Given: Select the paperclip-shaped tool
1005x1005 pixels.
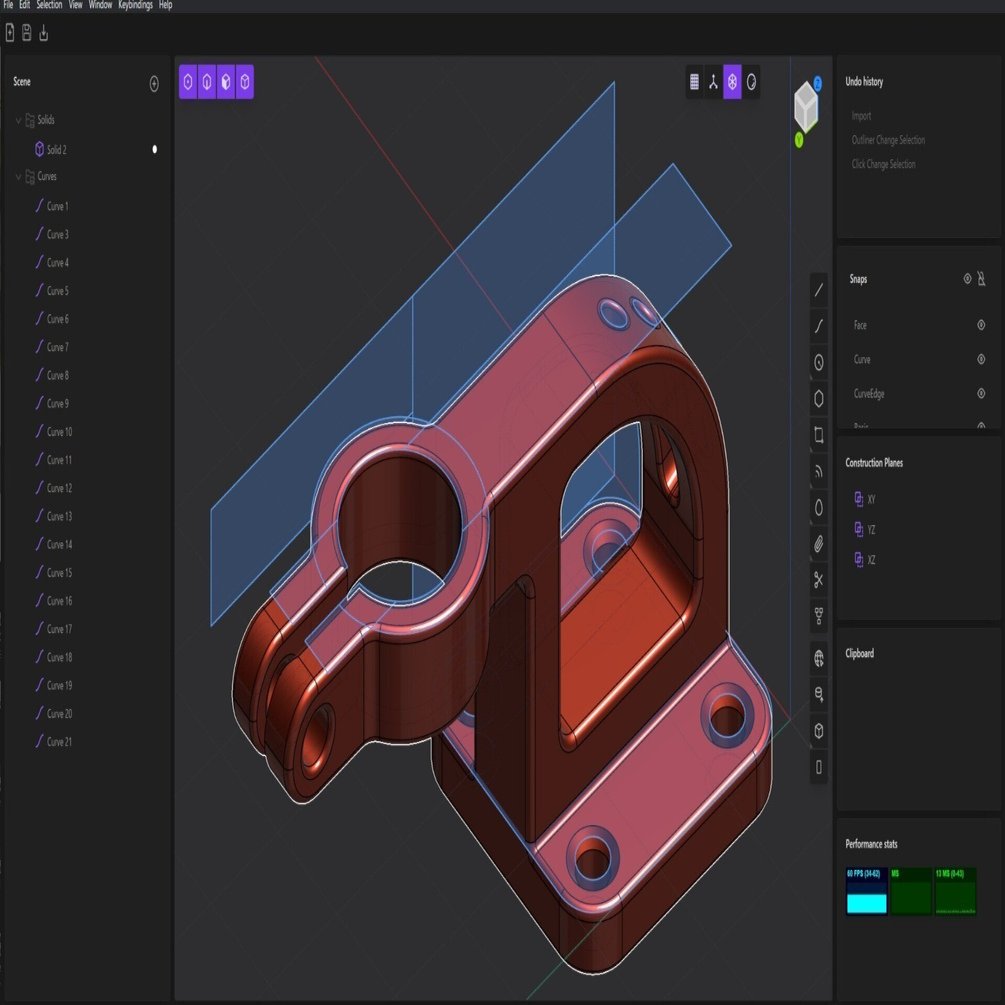Looking at the screenshot, I should coord(818,544).
